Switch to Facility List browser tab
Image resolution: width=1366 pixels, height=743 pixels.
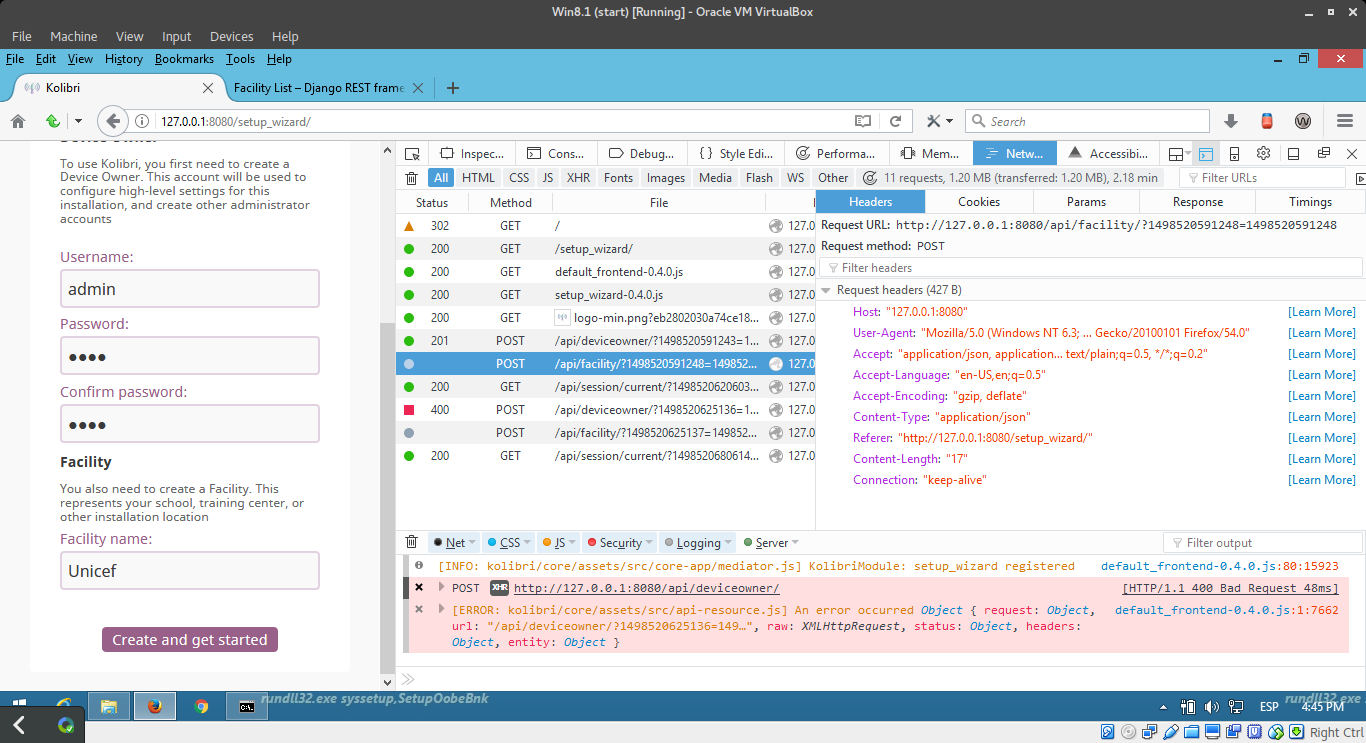[318, 88]
